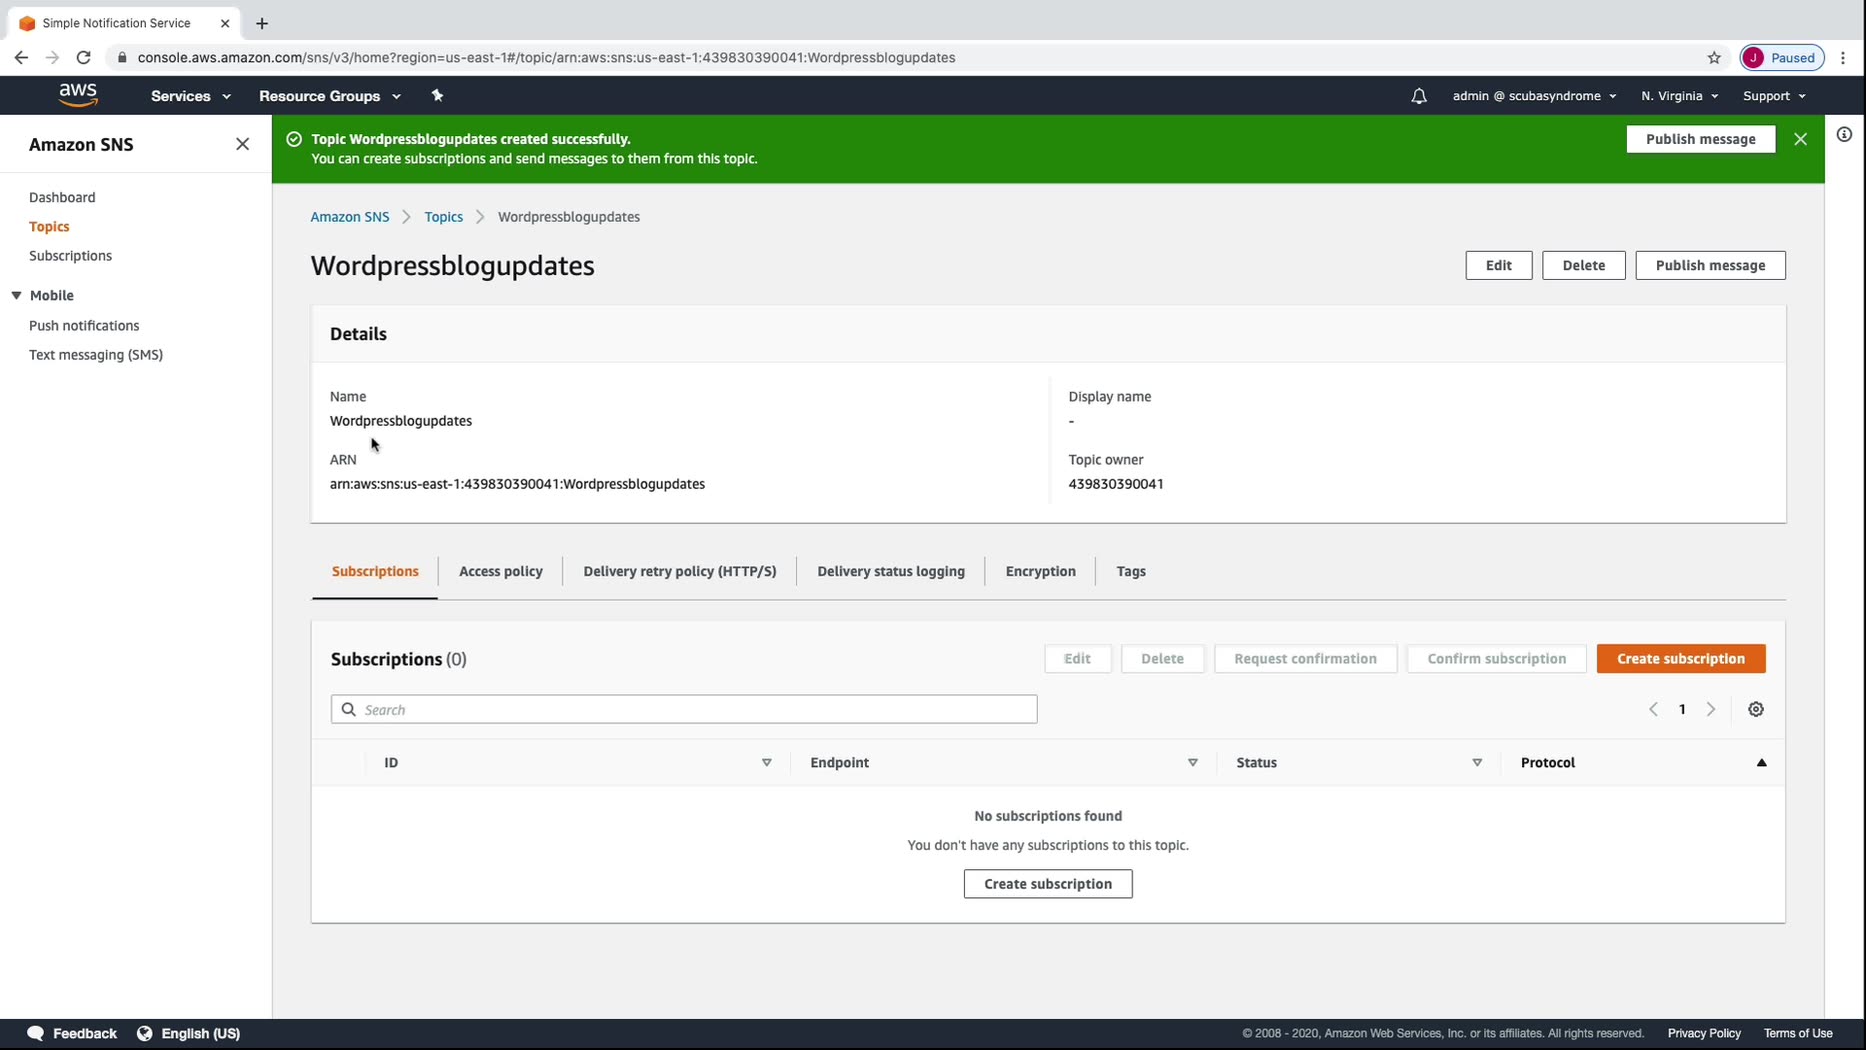The height and width of the screenshot is (1050, 1866).
Task: Edit the Wordpressblogupdates topic
Action: (1498, 265)
